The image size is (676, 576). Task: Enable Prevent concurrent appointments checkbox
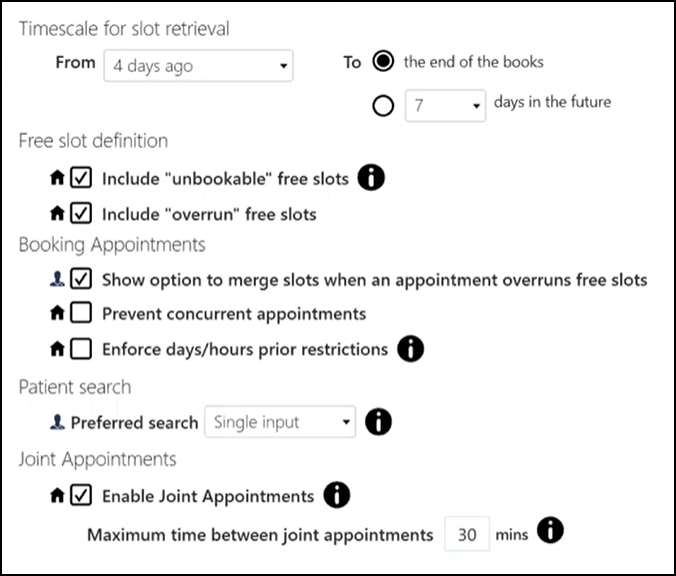(82, 314)
